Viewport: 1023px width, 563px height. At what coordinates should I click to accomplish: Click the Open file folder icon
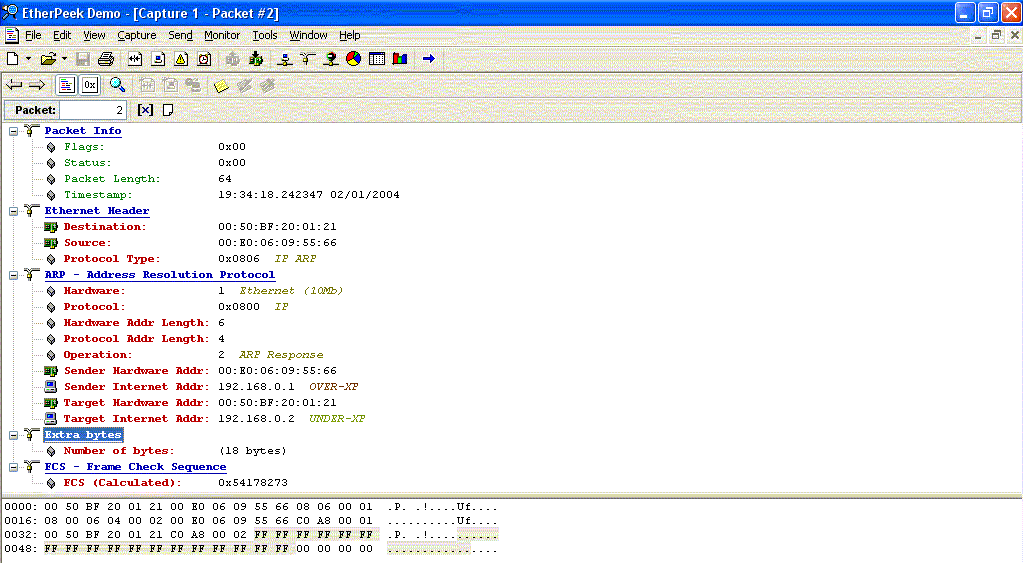click(48, 59)
